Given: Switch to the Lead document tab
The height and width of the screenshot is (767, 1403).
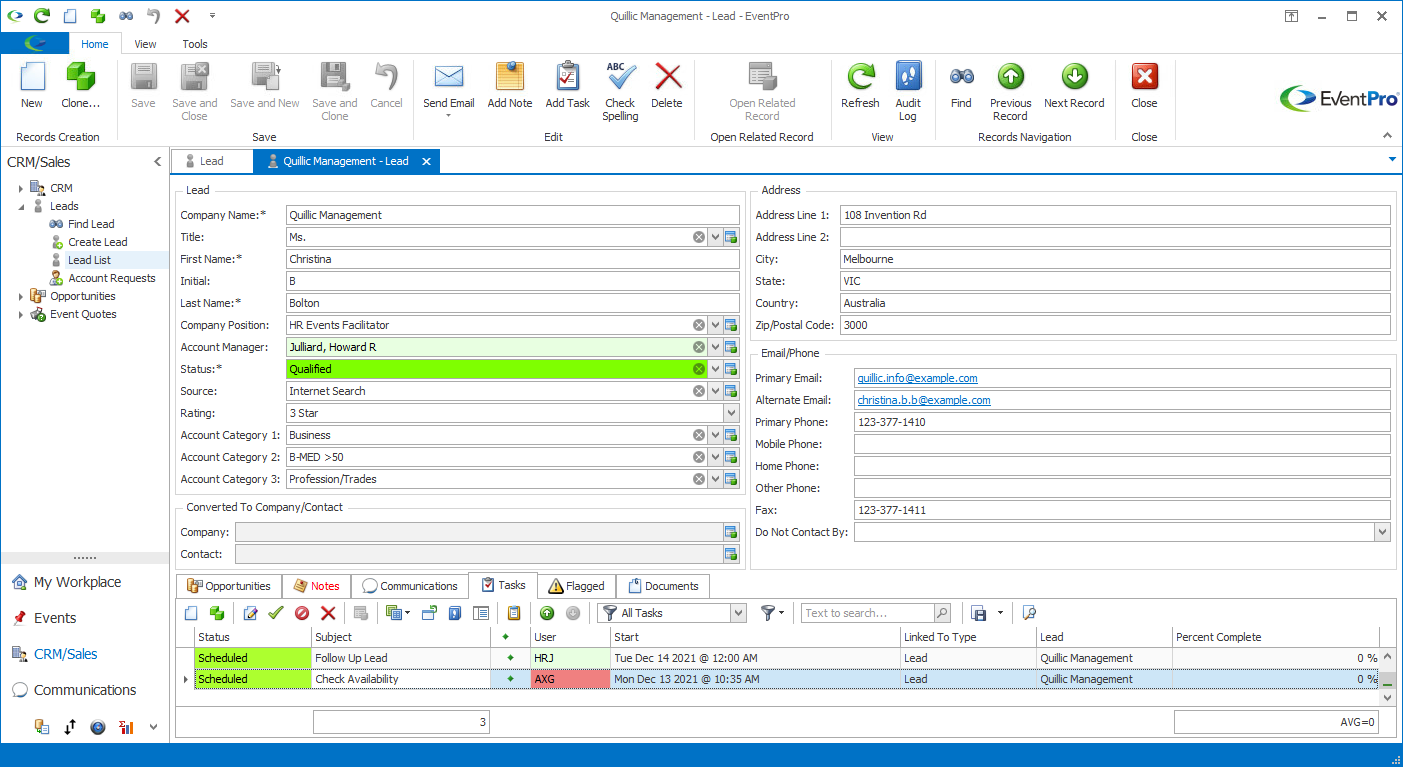Looking at the screenshot, I should click(x=211, y=161).
